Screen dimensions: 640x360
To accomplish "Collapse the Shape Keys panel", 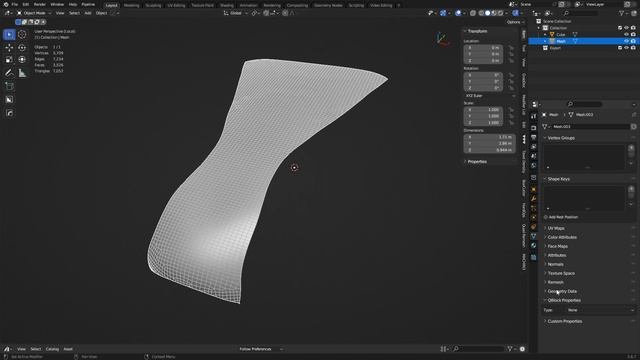I will pos(558,179).
